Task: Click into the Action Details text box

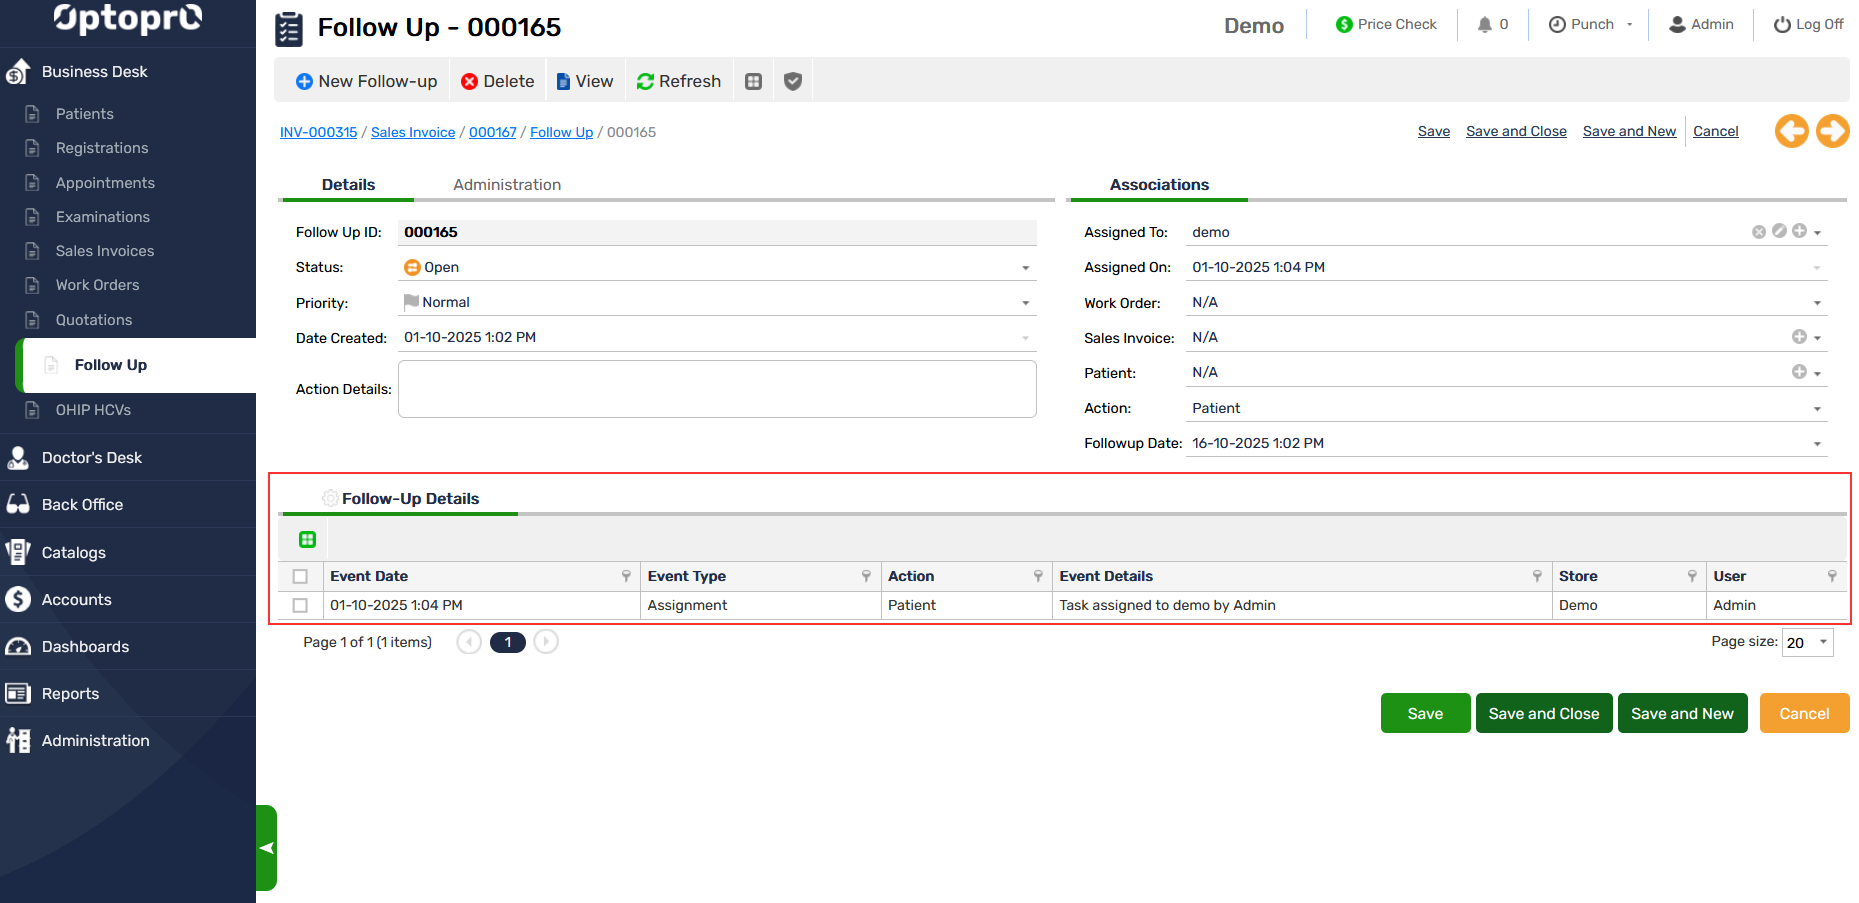Action: coord(717,389)
